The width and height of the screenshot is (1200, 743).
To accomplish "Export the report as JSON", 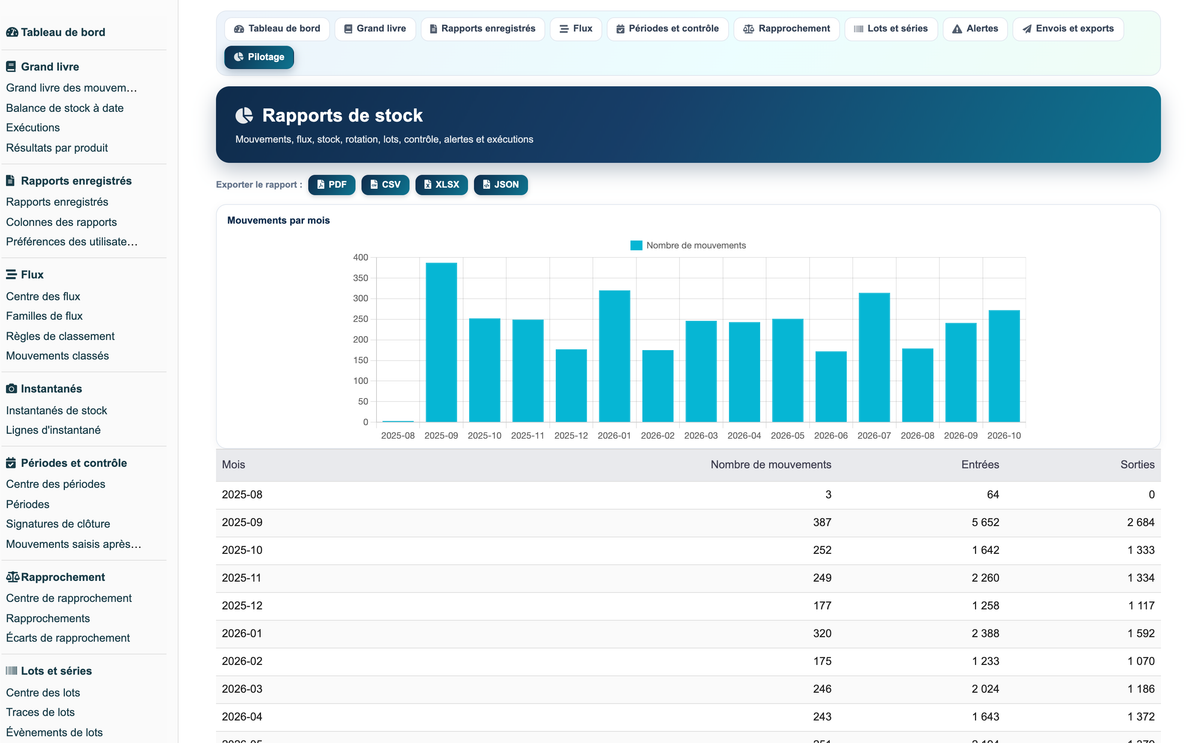I will point(501,185).
